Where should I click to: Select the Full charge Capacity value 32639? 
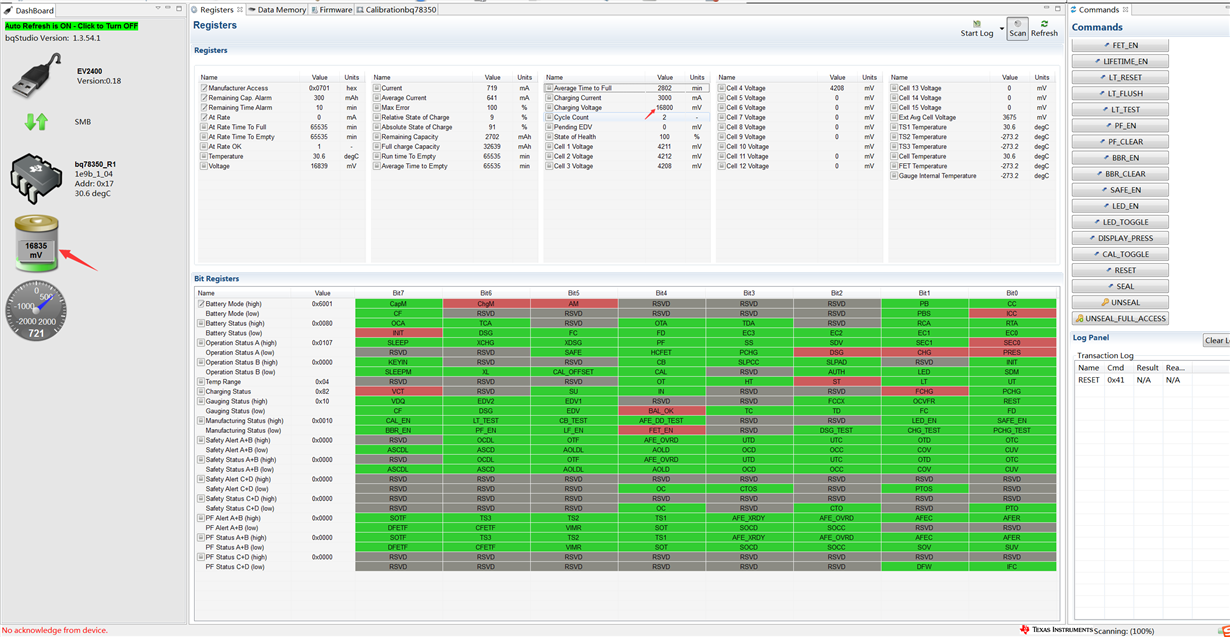493,147
